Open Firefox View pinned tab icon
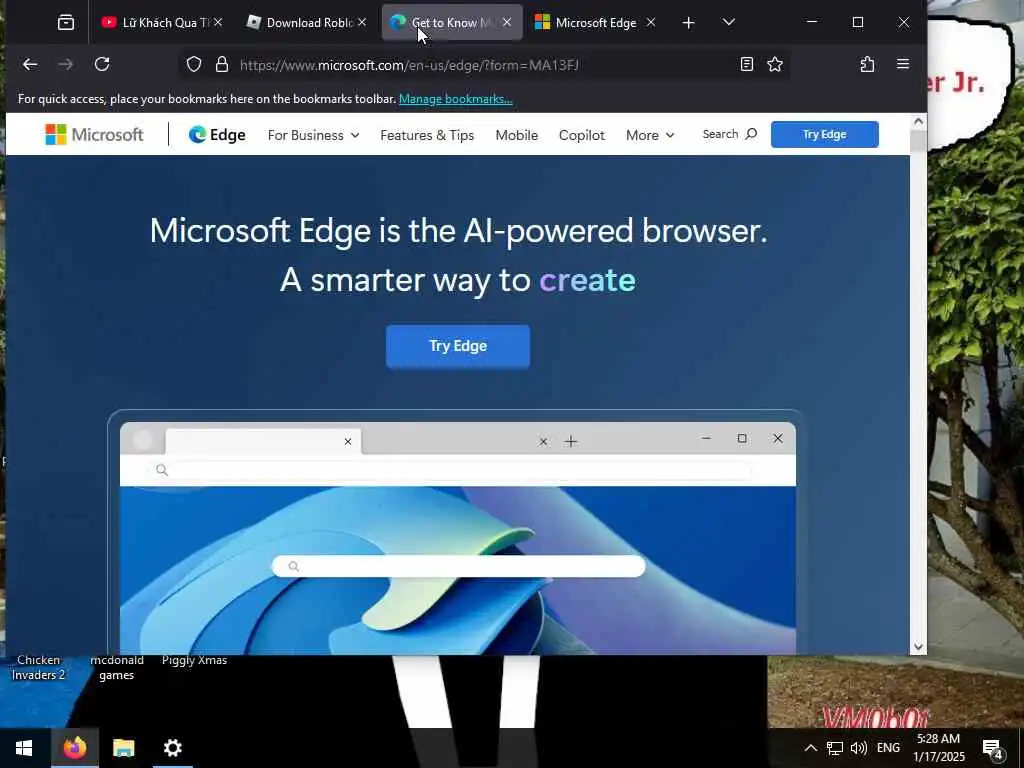Viewport: 1024px width, 768px height. tap(66, 23)
